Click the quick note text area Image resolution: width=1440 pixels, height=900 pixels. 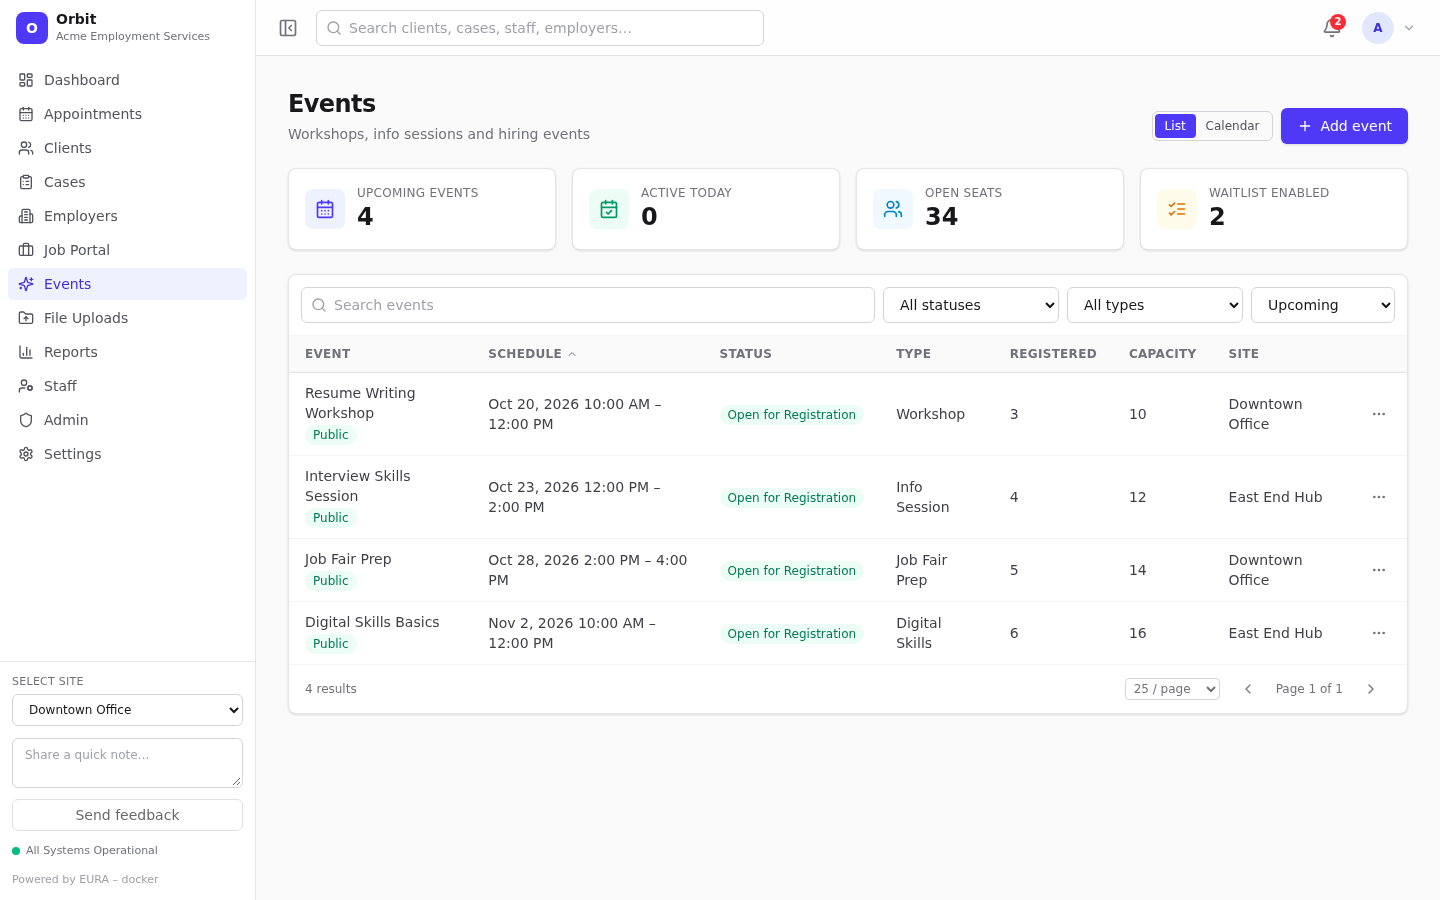(x=127, y=763)
